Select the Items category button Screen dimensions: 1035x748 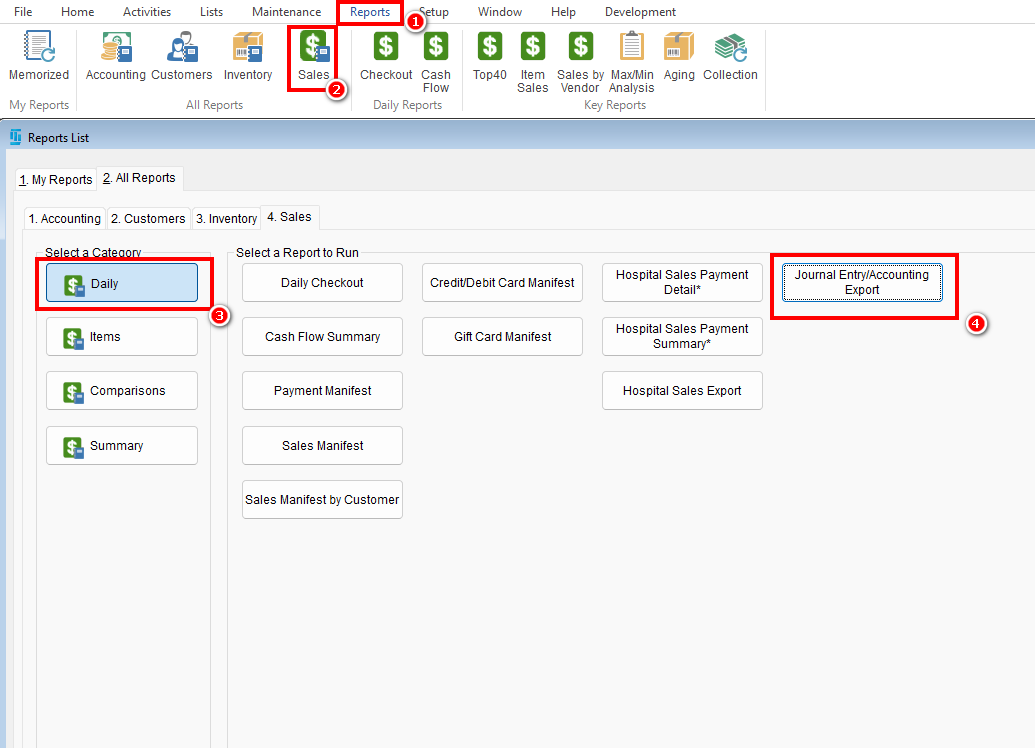click(x=122, y=337)
